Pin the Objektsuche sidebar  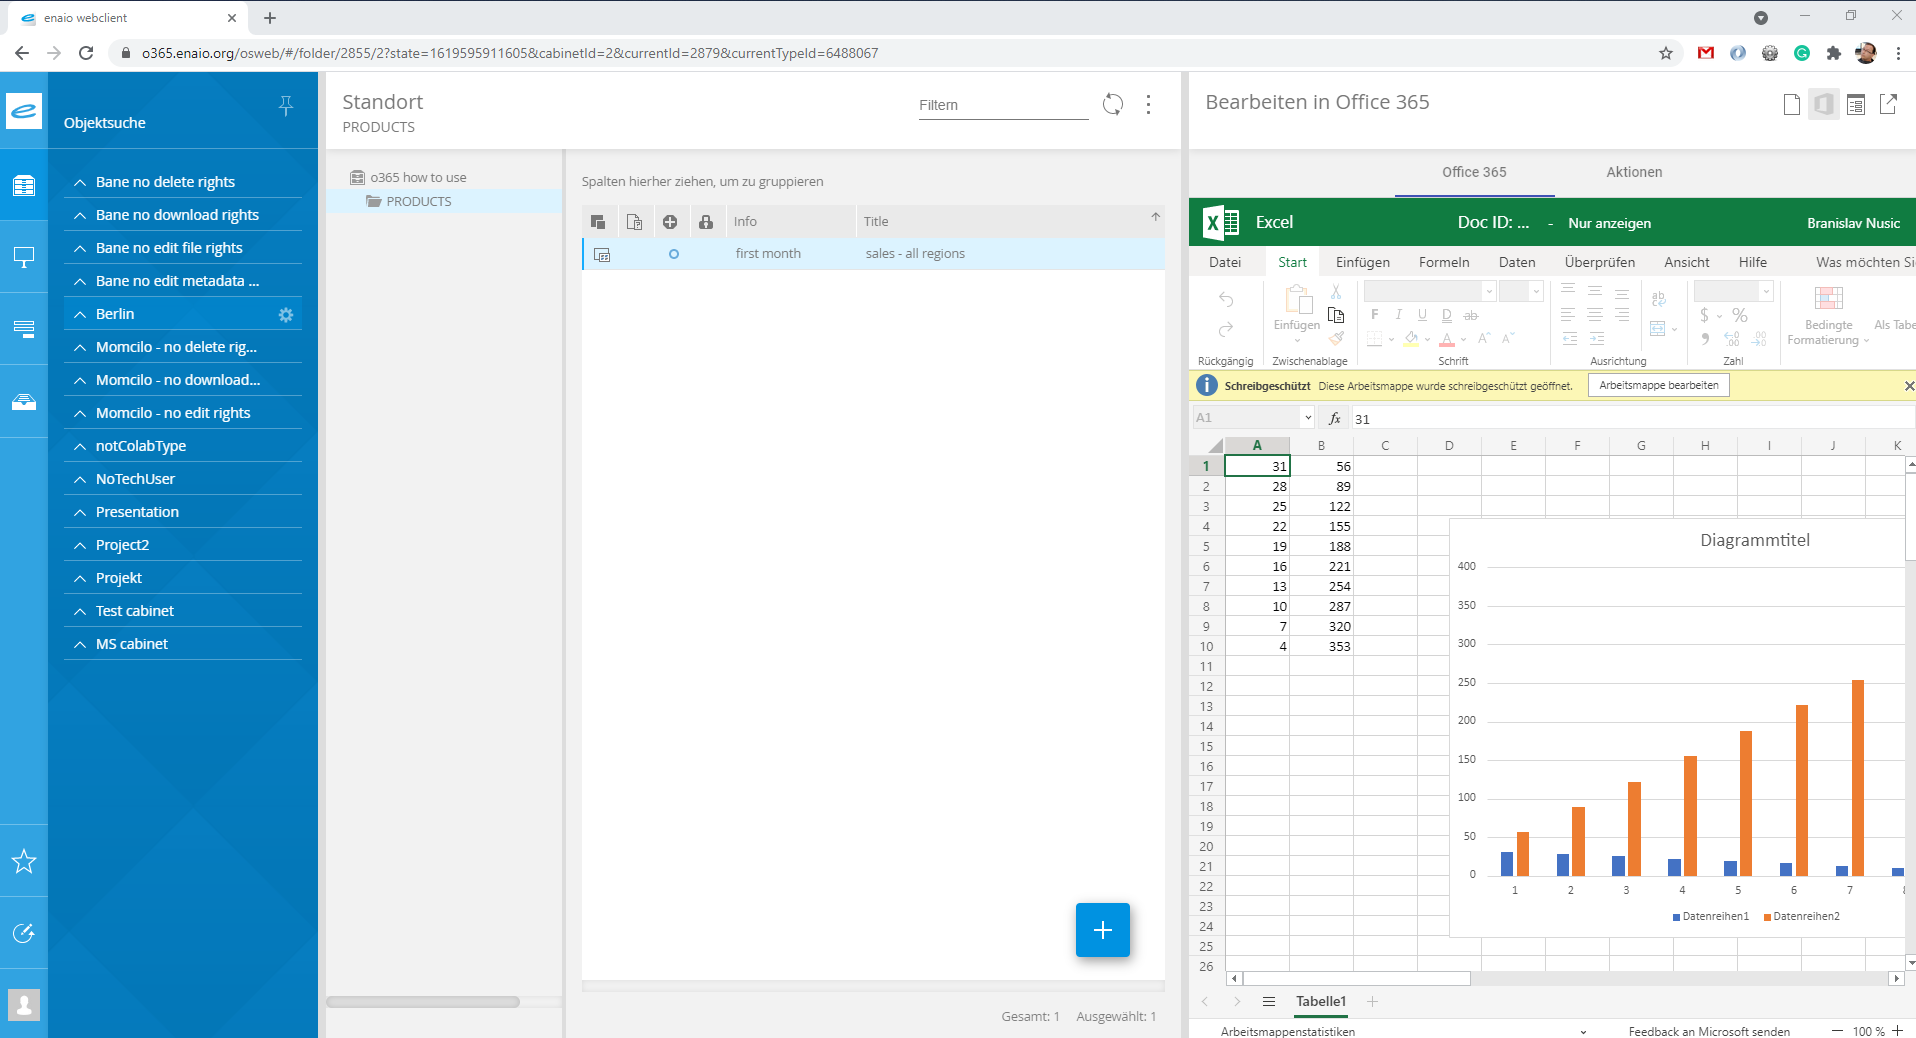(286, 106)
